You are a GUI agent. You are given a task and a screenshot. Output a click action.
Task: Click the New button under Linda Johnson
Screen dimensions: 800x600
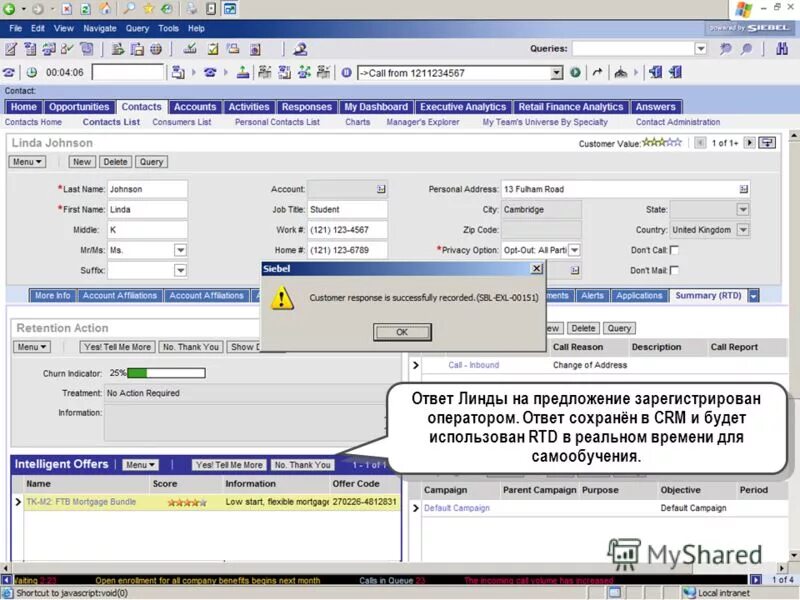coord(82,162)
